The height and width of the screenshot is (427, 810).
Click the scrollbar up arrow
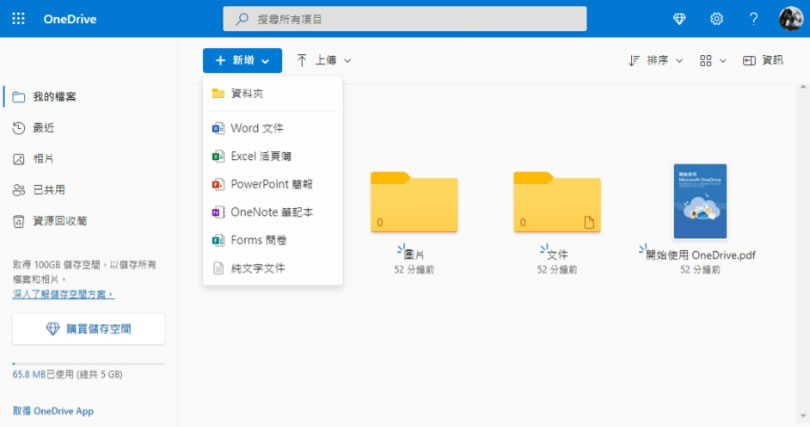tap(803, 87)
